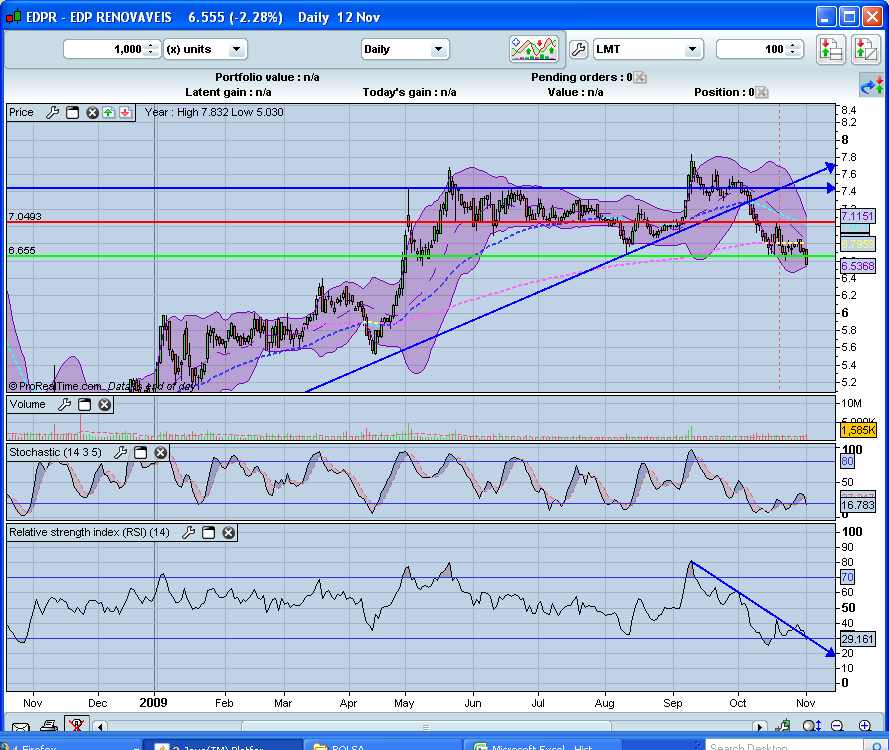This screenshot has width=889, height=750.
Task: Adjust the 100 price stepper arrows
Action: (794, 49)
